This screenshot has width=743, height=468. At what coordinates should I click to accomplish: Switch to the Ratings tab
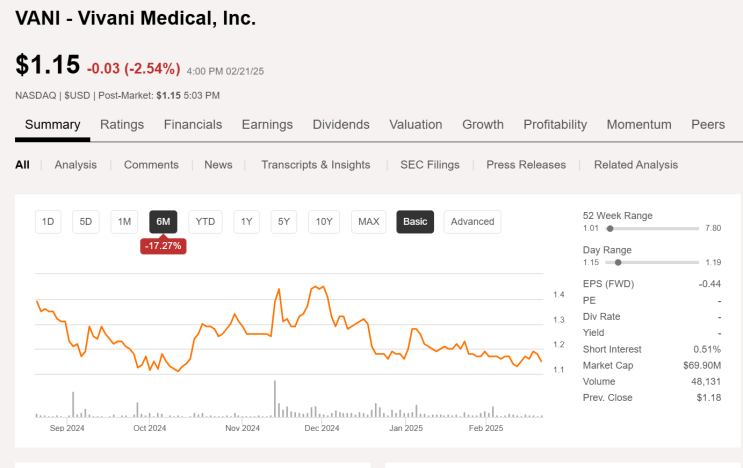[x=122, y=125]
